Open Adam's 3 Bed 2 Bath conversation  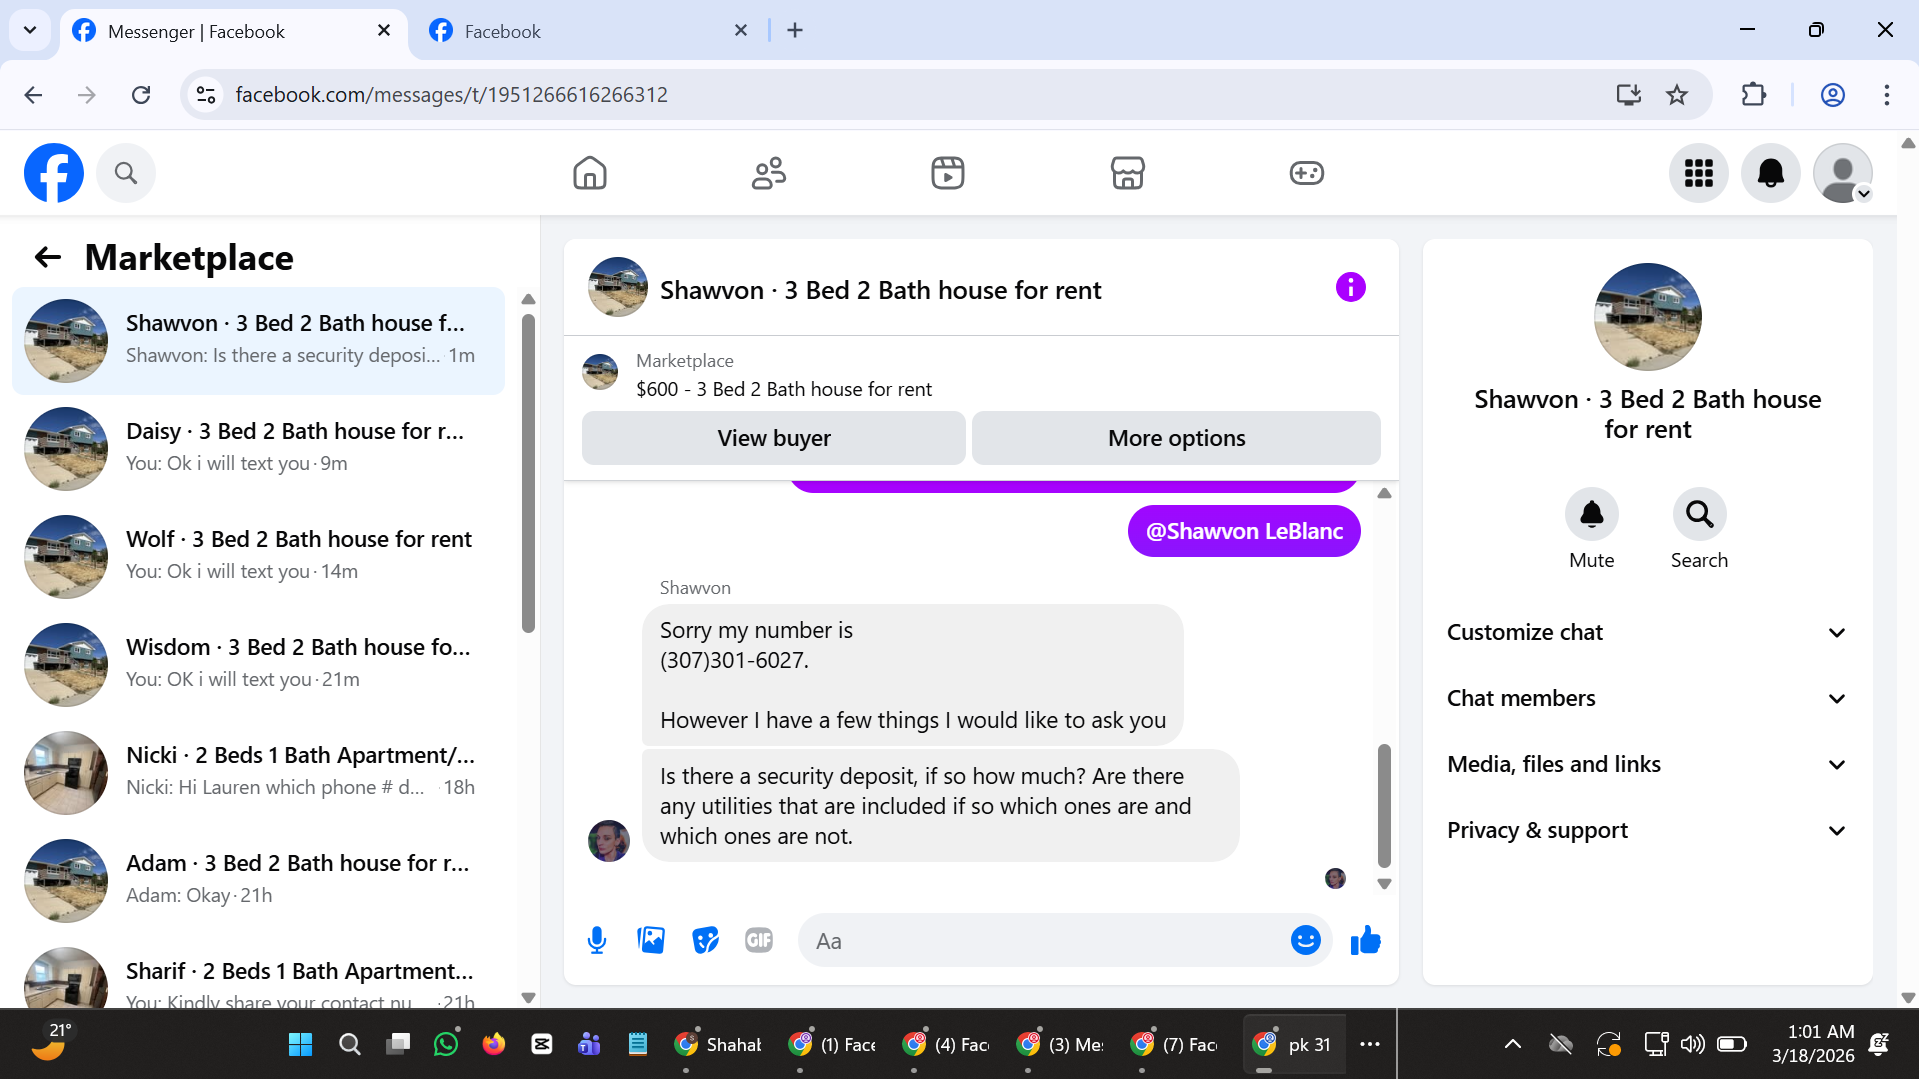[x=258, y=881]
